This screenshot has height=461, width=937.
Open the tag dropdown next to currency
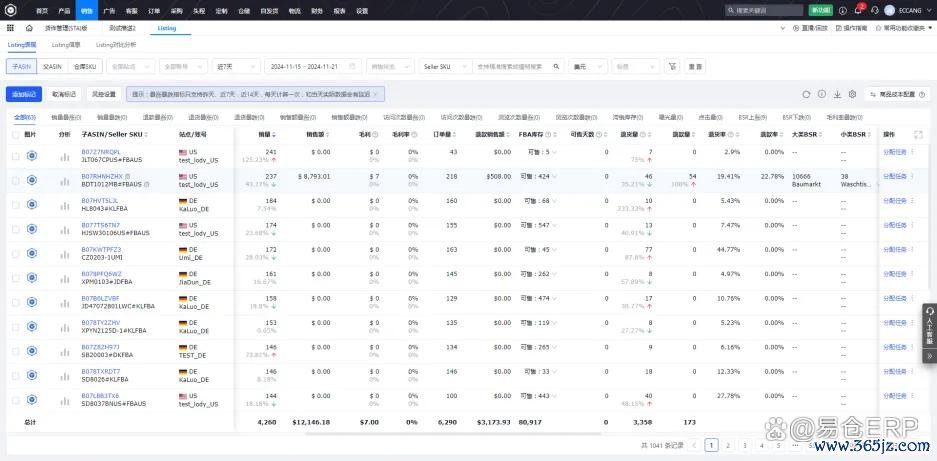click(x=636, y=66)
